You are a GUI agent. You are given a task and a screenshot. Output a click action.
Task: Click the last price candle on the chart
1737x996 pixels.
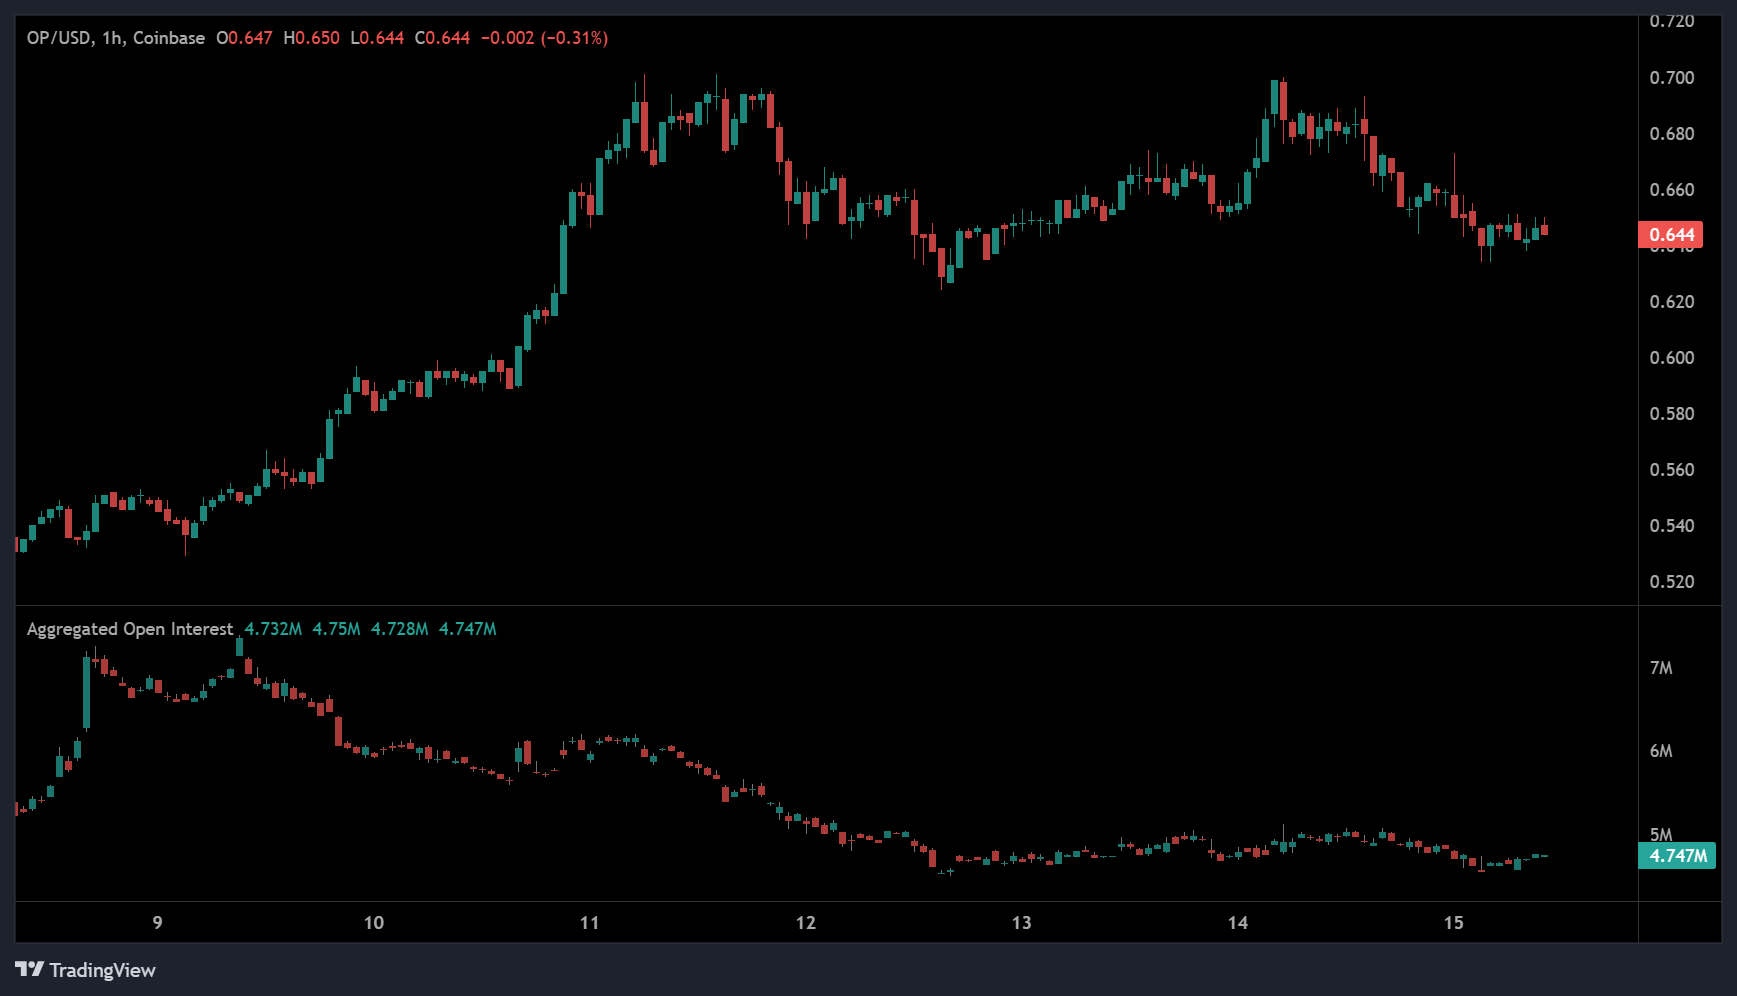coord(1545,230)
